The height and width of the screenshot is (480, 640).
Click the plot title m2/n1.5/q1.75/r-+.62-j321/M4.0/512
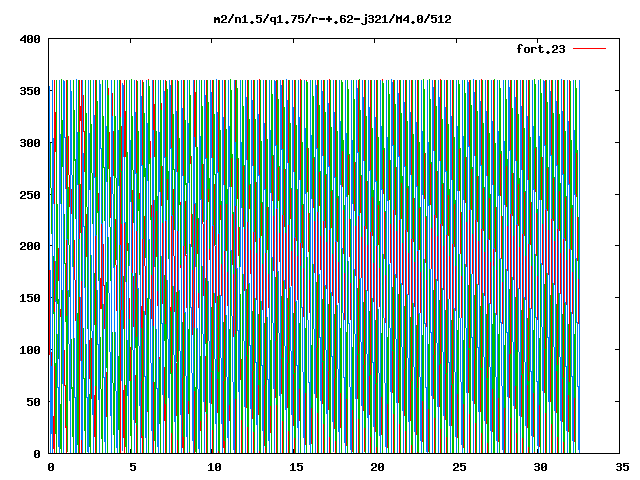point(333,19)
